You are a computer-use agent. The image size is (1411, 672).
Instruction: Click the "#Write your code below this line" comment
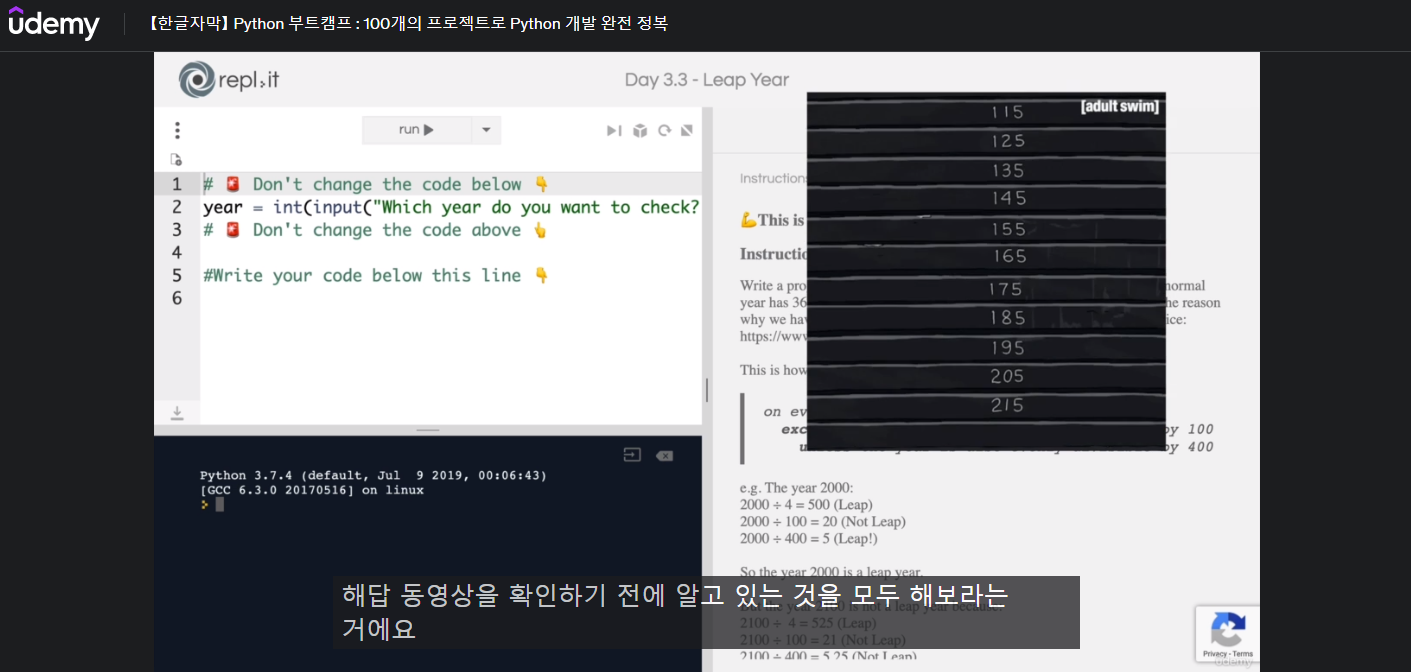point(376,276)
